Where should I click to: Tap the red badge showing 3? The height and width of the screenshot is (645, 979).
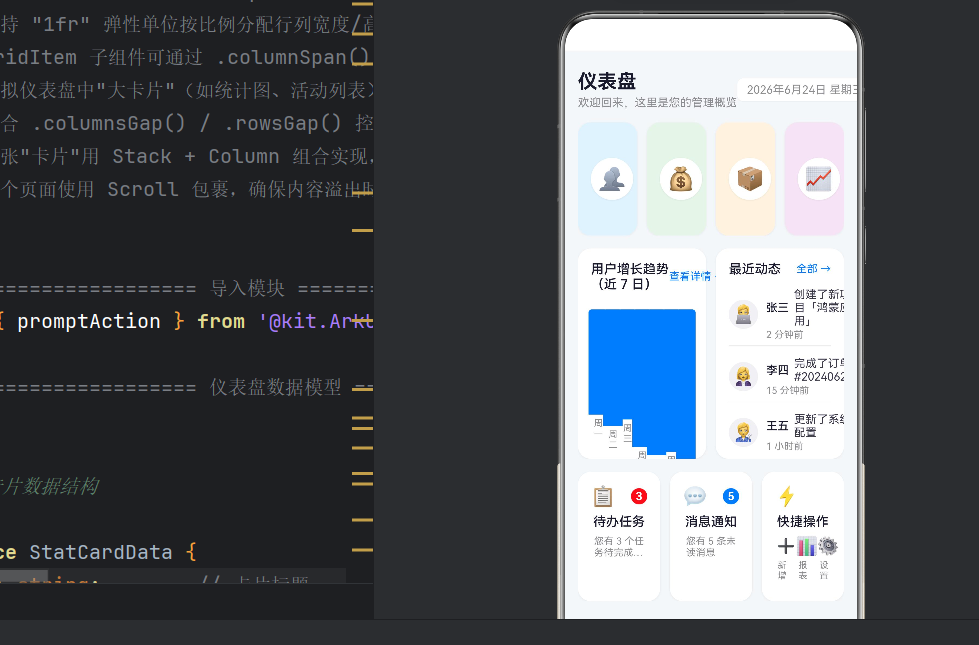tap(639, 496)
